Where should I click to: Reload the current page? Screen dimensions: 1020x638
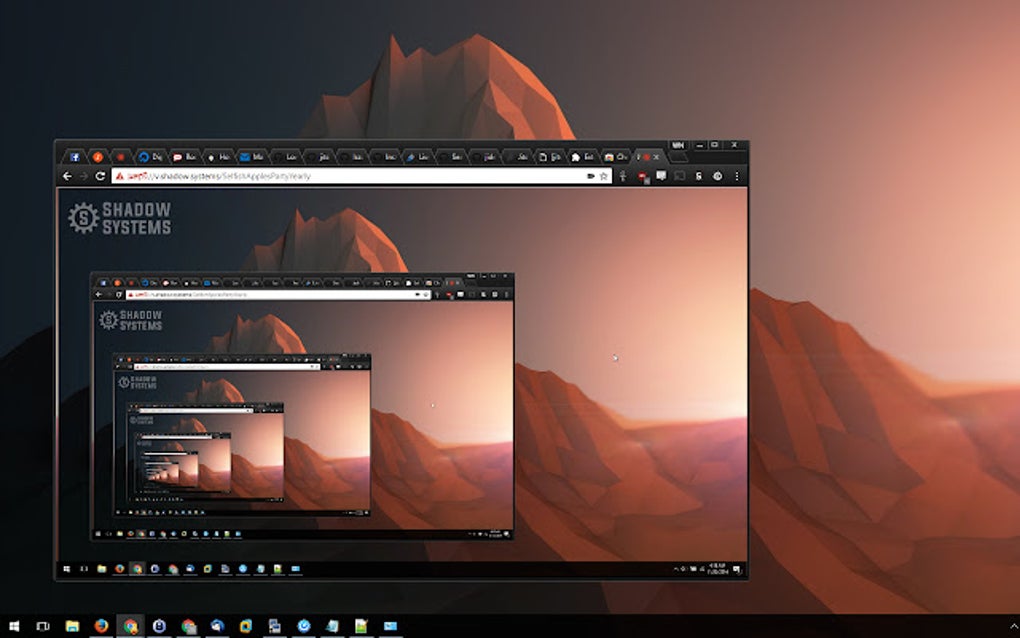tap(100, 176)
